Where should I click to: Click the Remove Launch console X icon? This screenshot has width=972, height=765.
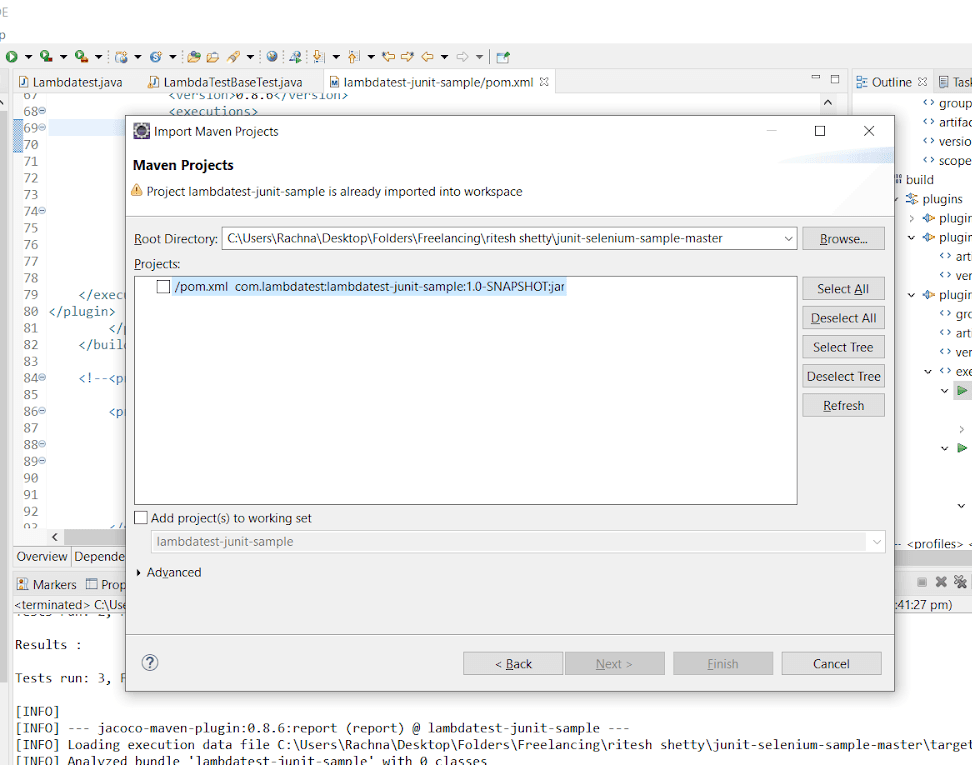[940, 583]
